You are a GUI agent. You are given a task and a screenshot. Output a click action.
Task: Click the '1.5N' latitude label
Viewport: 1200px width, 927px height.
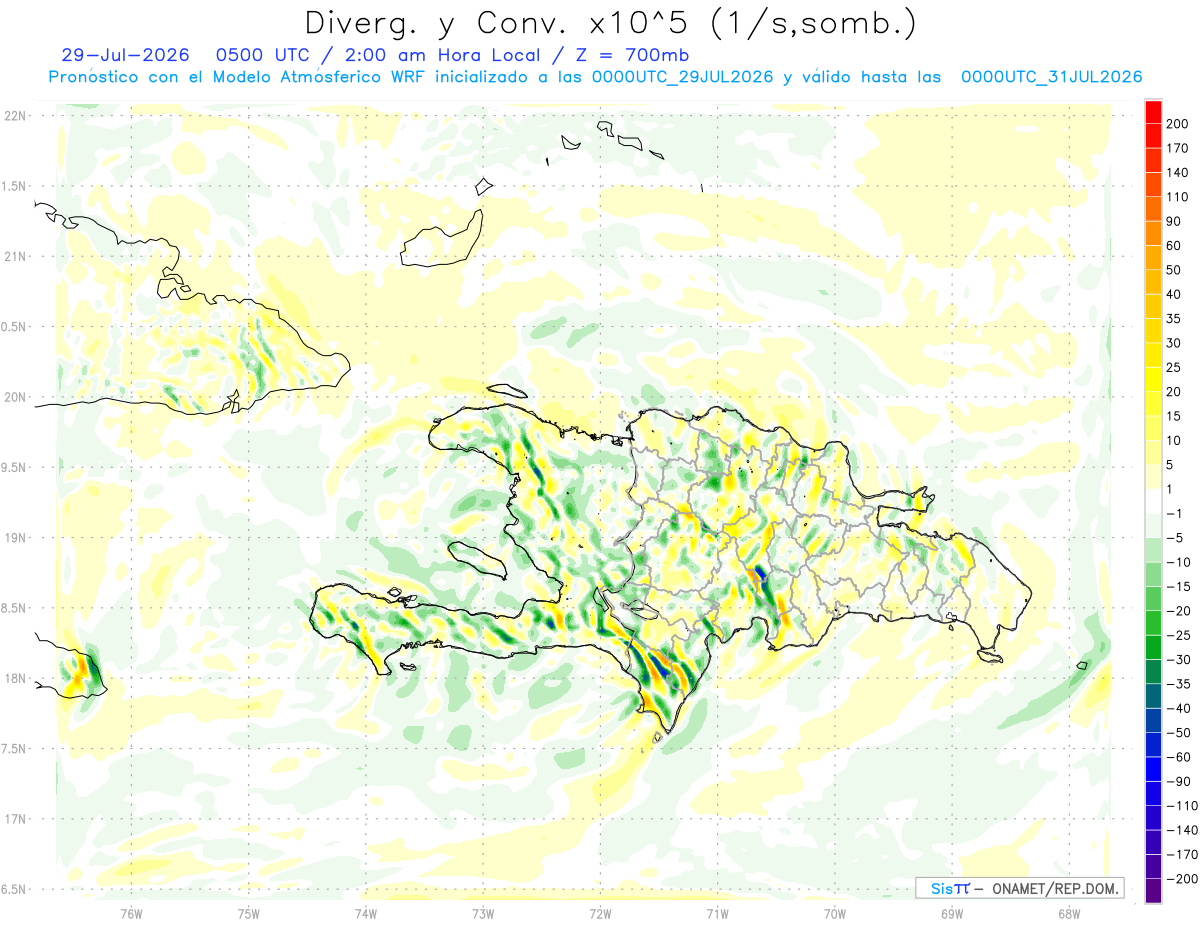pos(15,186)
